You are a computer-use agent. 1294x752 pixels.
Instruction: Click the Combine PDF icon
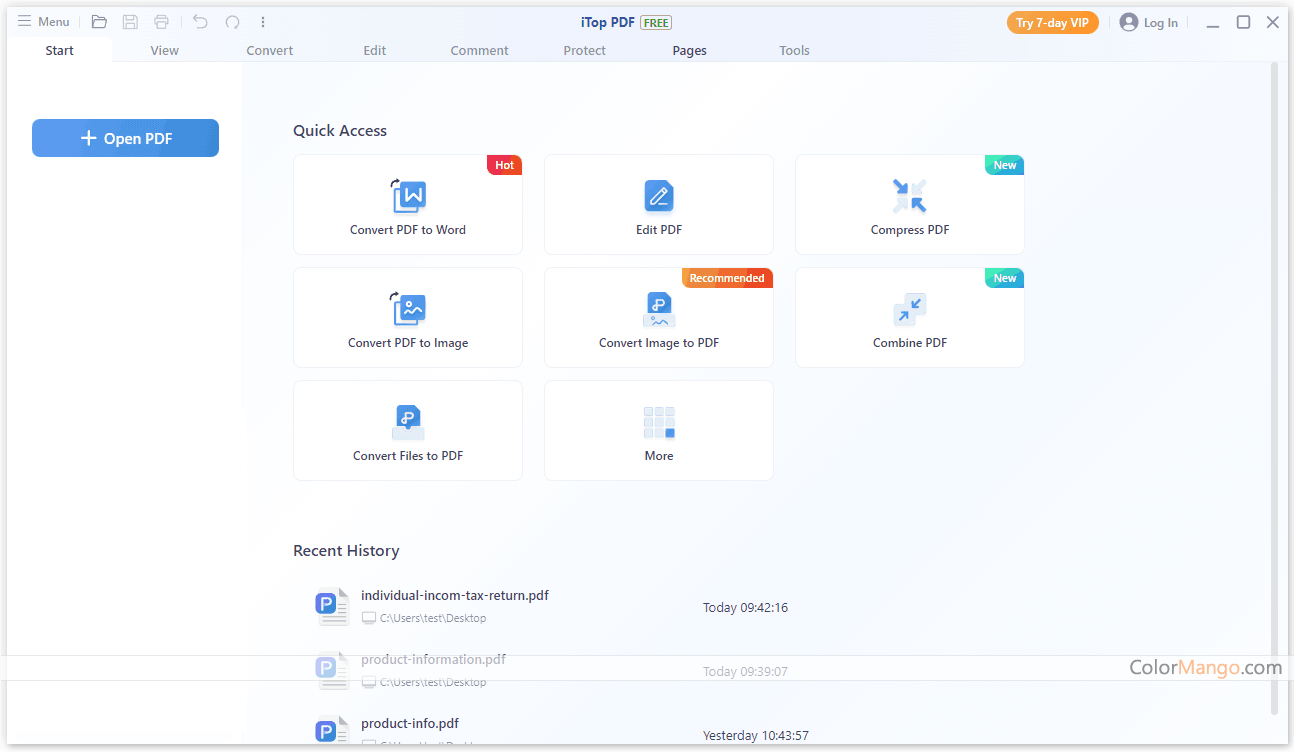coord(910,309)
